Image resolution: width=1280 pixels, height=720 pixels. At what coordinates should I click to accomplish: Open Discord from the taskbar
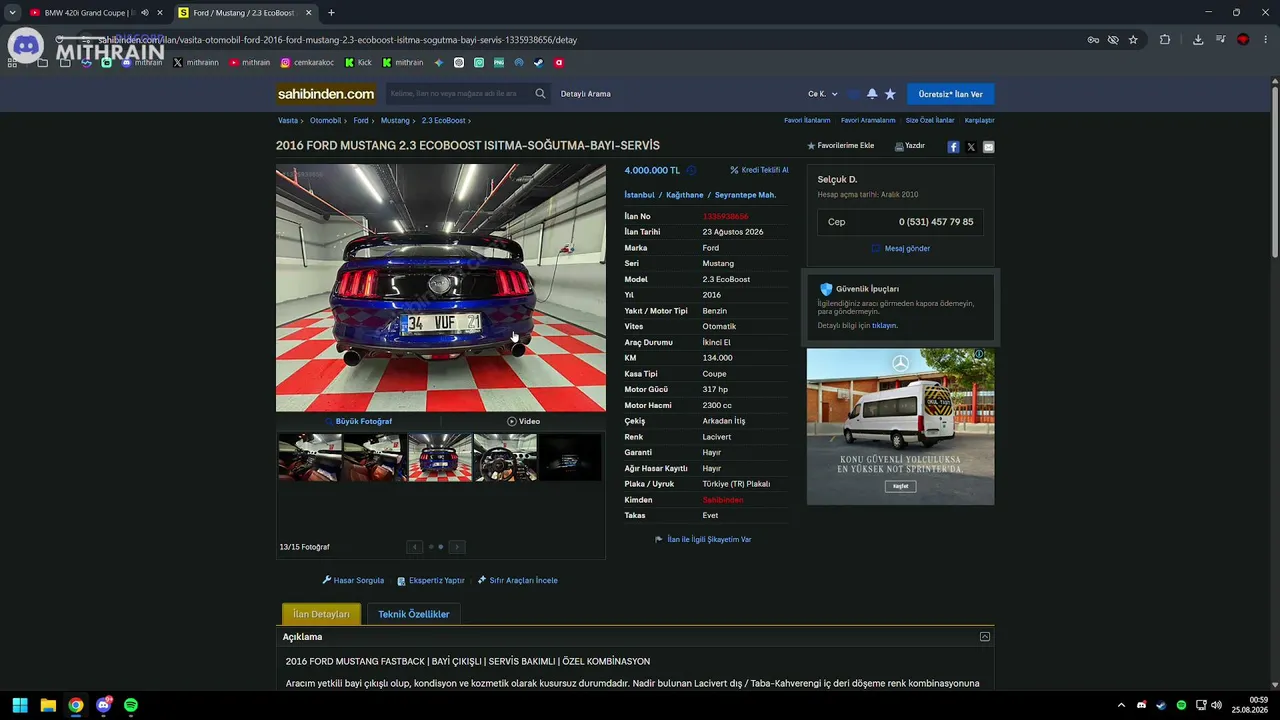103,705
